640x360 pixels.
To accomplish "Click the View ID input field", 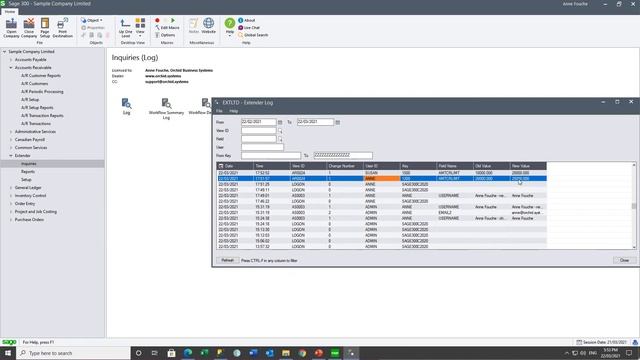I will 258,131.
